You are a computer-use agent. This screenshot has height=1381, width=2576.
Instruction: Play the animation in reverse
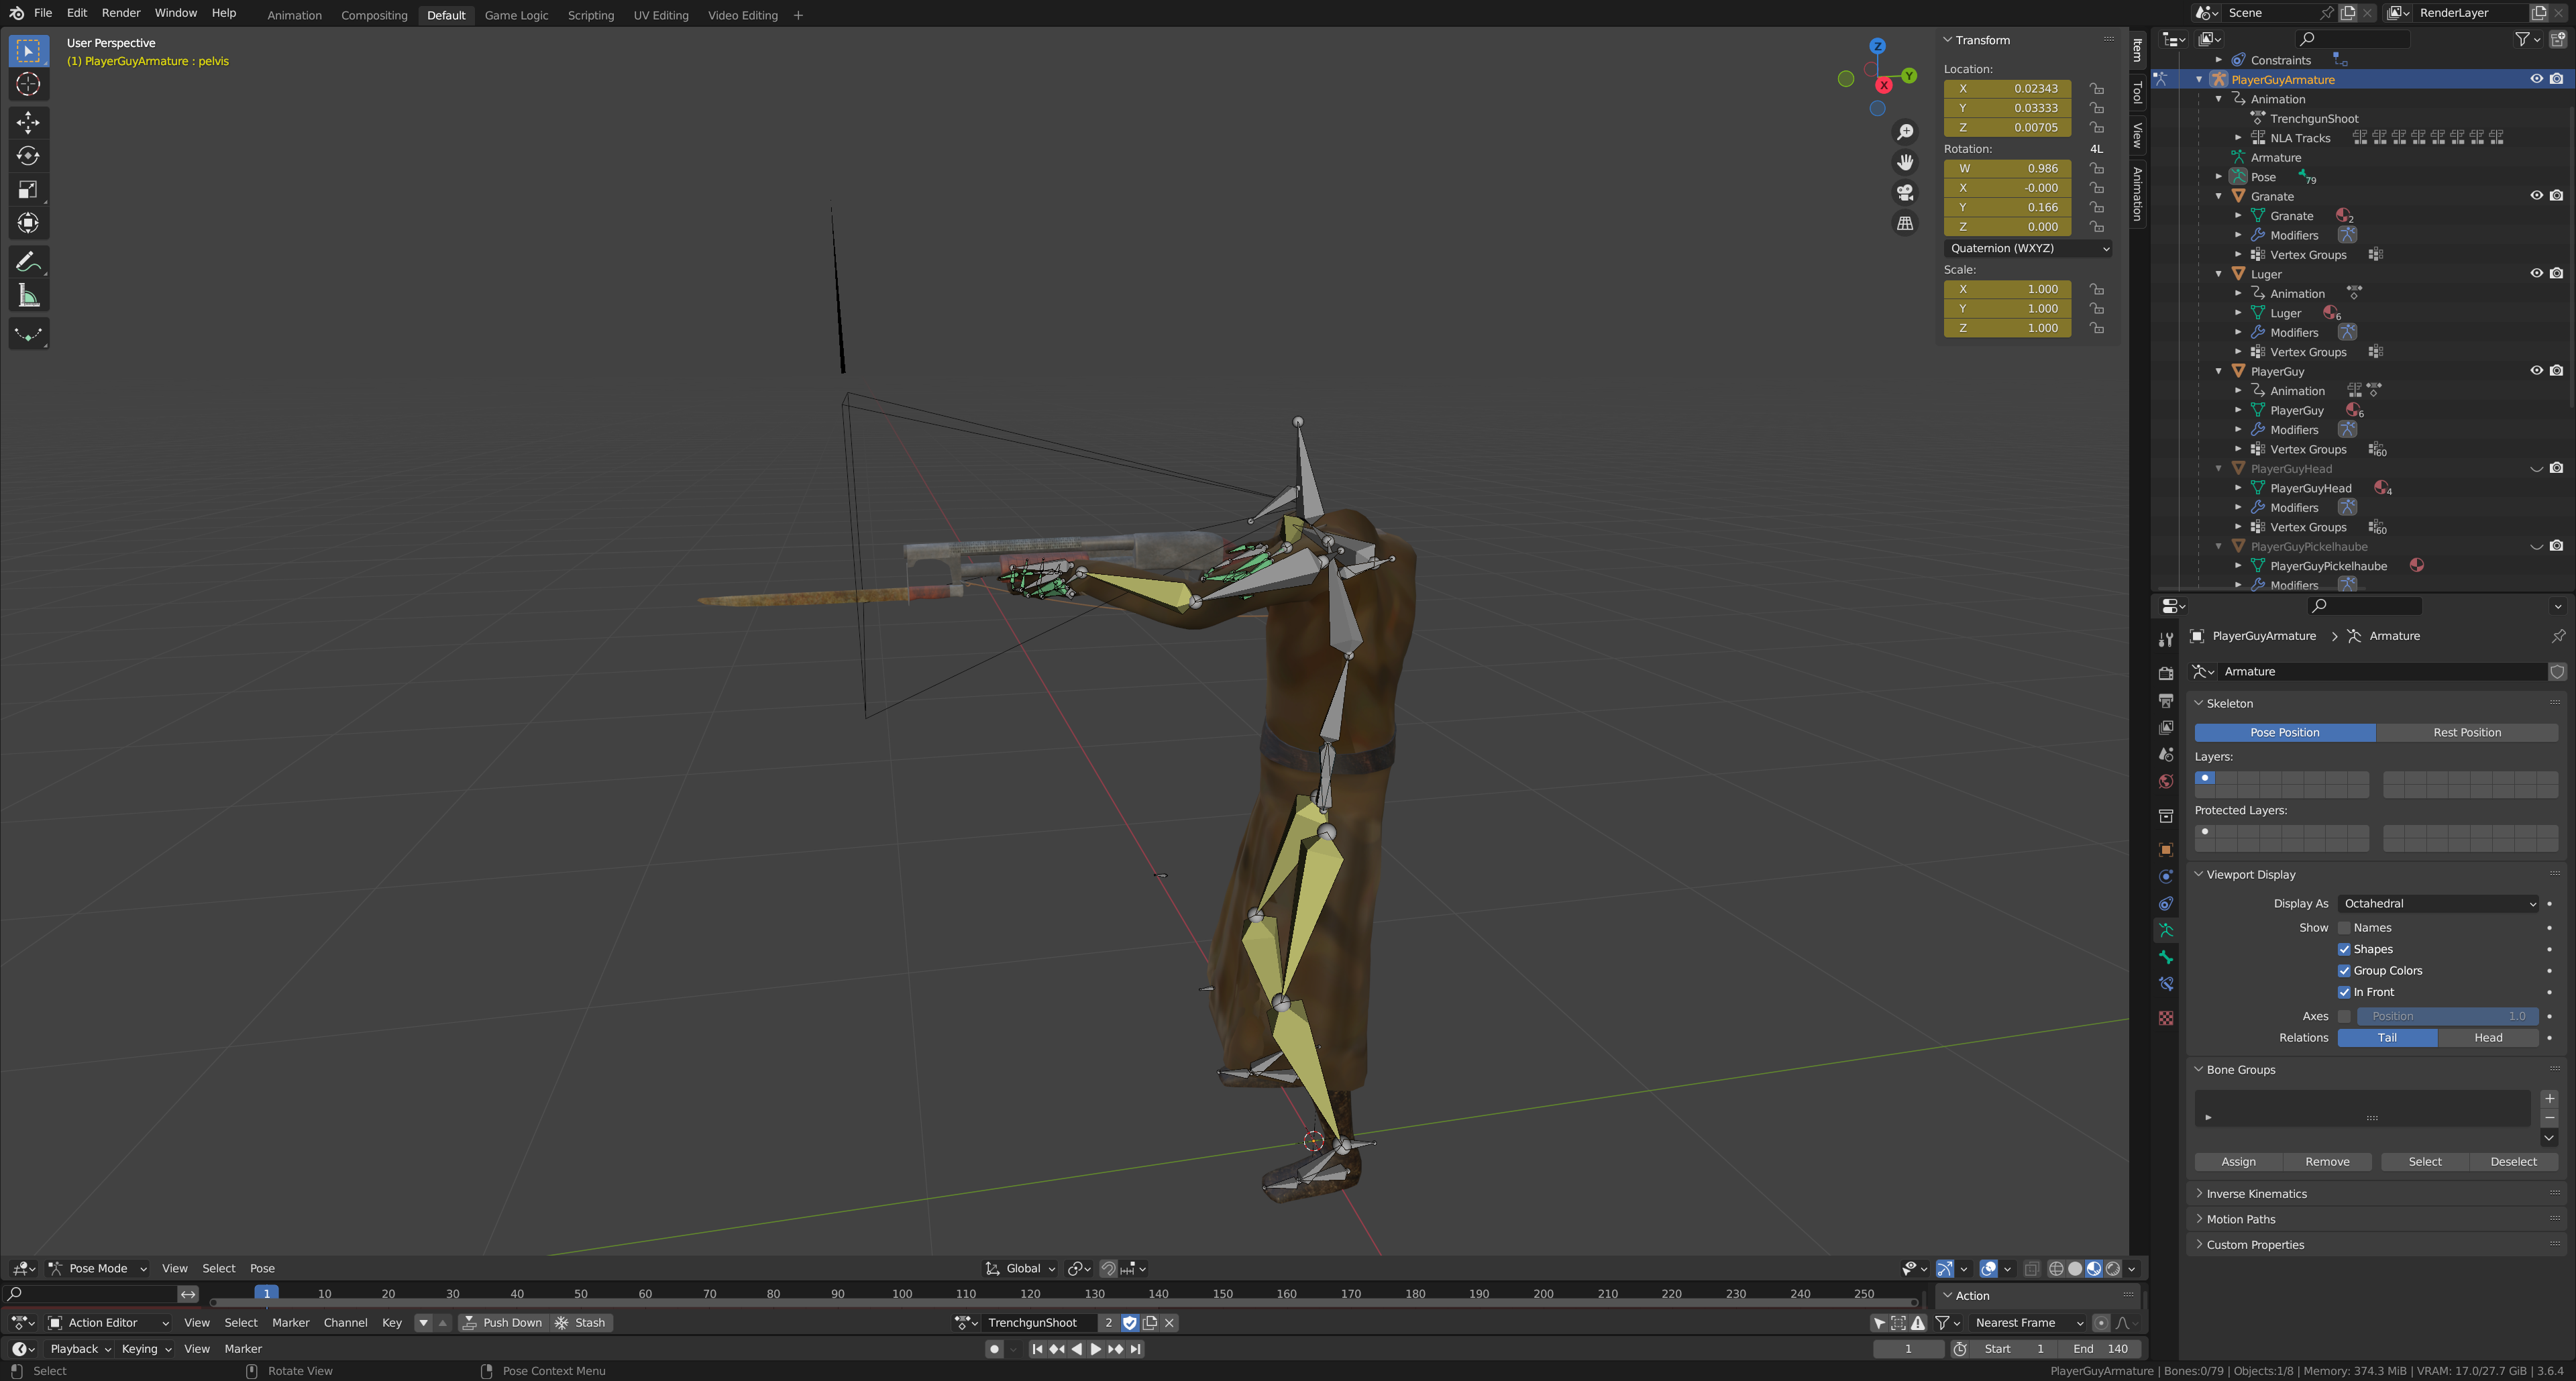tap(1076, 1349)
